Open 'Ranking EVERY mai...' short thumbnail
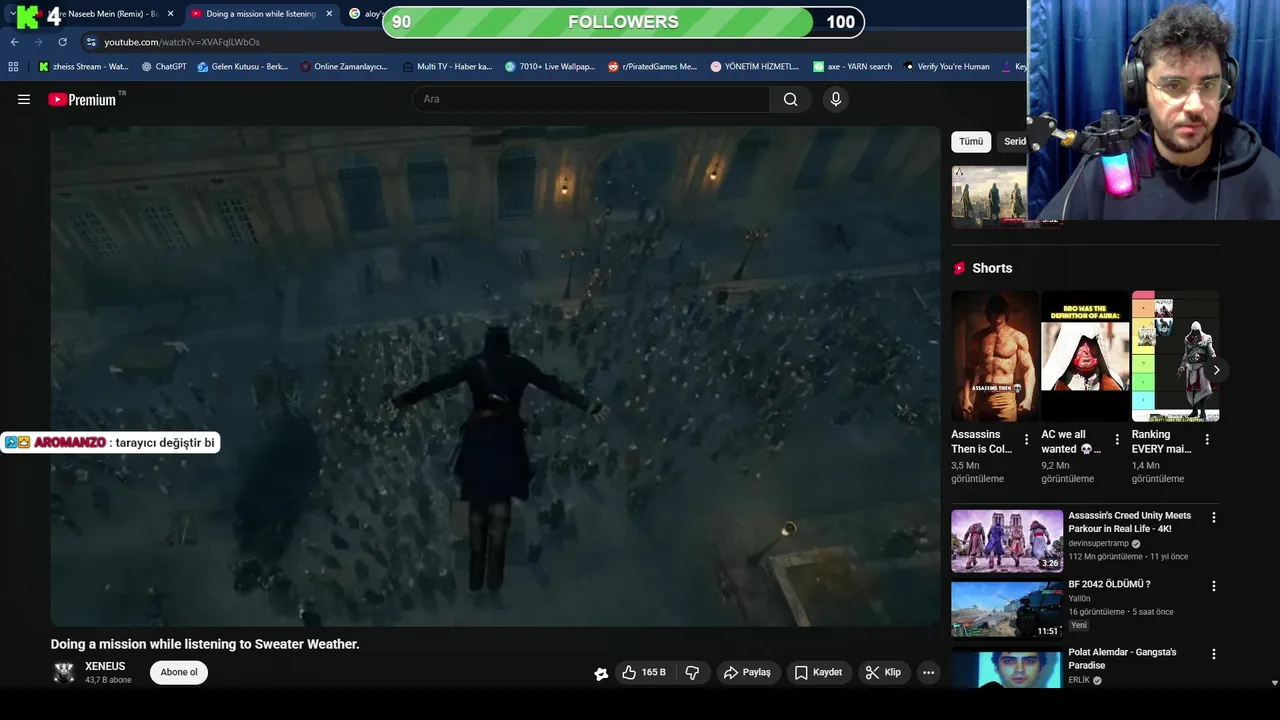1280x720 pixels. pyautogui.click(x=1175, y=356)
